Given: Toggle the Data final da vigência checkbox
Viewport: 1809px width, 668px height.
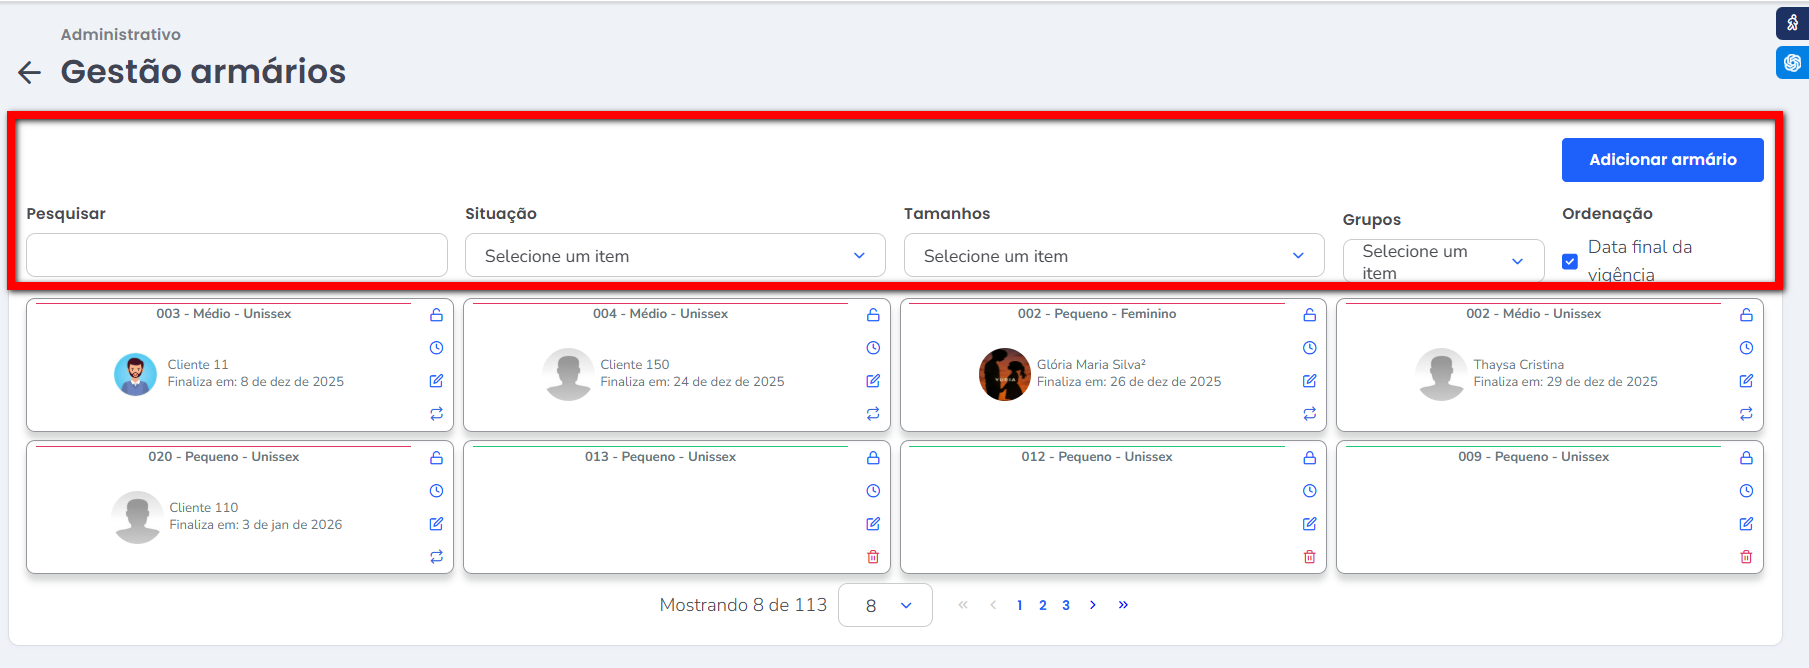Looking at the screenshot, I should click(1570, 261).
